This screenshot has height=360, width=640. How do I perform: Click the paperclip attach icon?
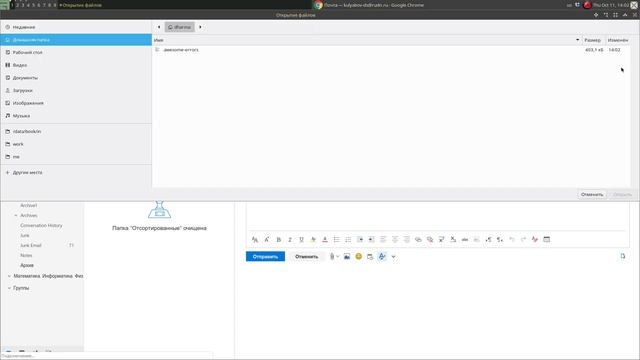[x=332, y=257]
